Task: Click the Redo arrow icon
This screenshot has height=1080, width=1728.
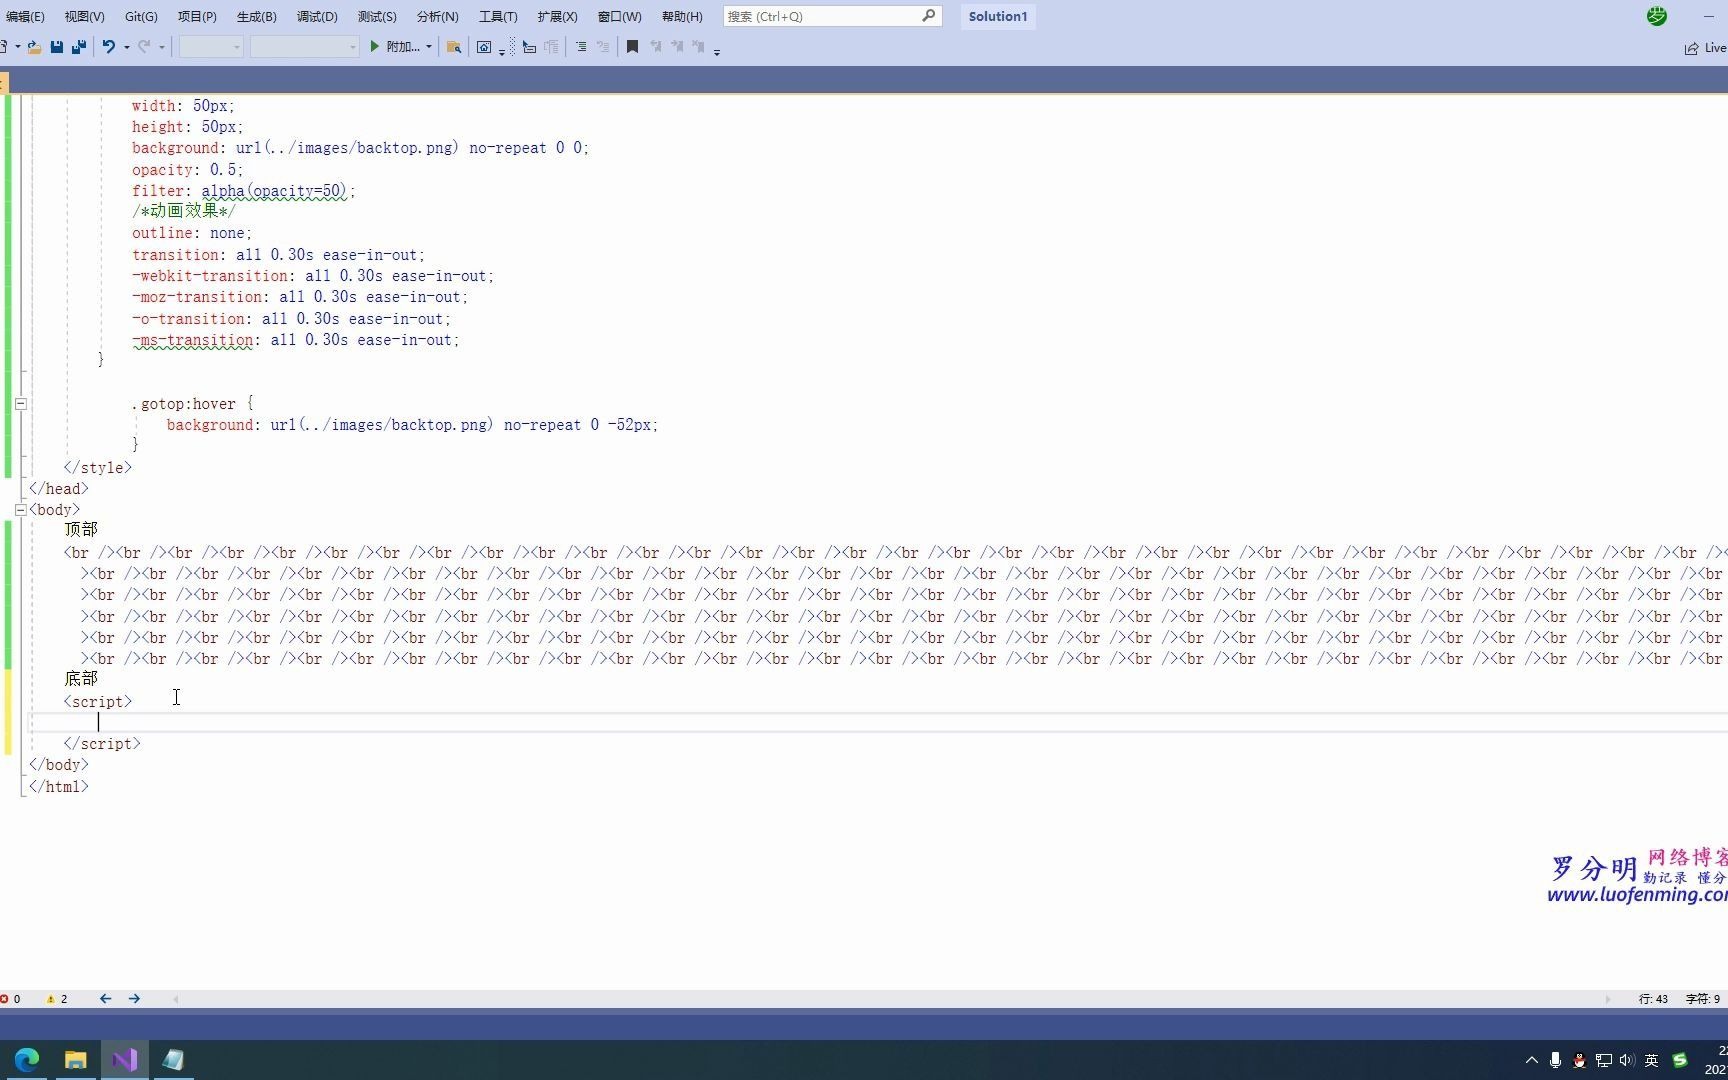Action: pyautogui.click(x=144, y=47)
